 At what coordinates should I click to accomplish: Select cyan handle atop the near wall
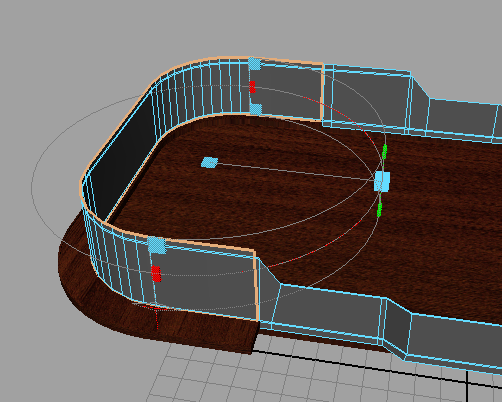[157, 245]
